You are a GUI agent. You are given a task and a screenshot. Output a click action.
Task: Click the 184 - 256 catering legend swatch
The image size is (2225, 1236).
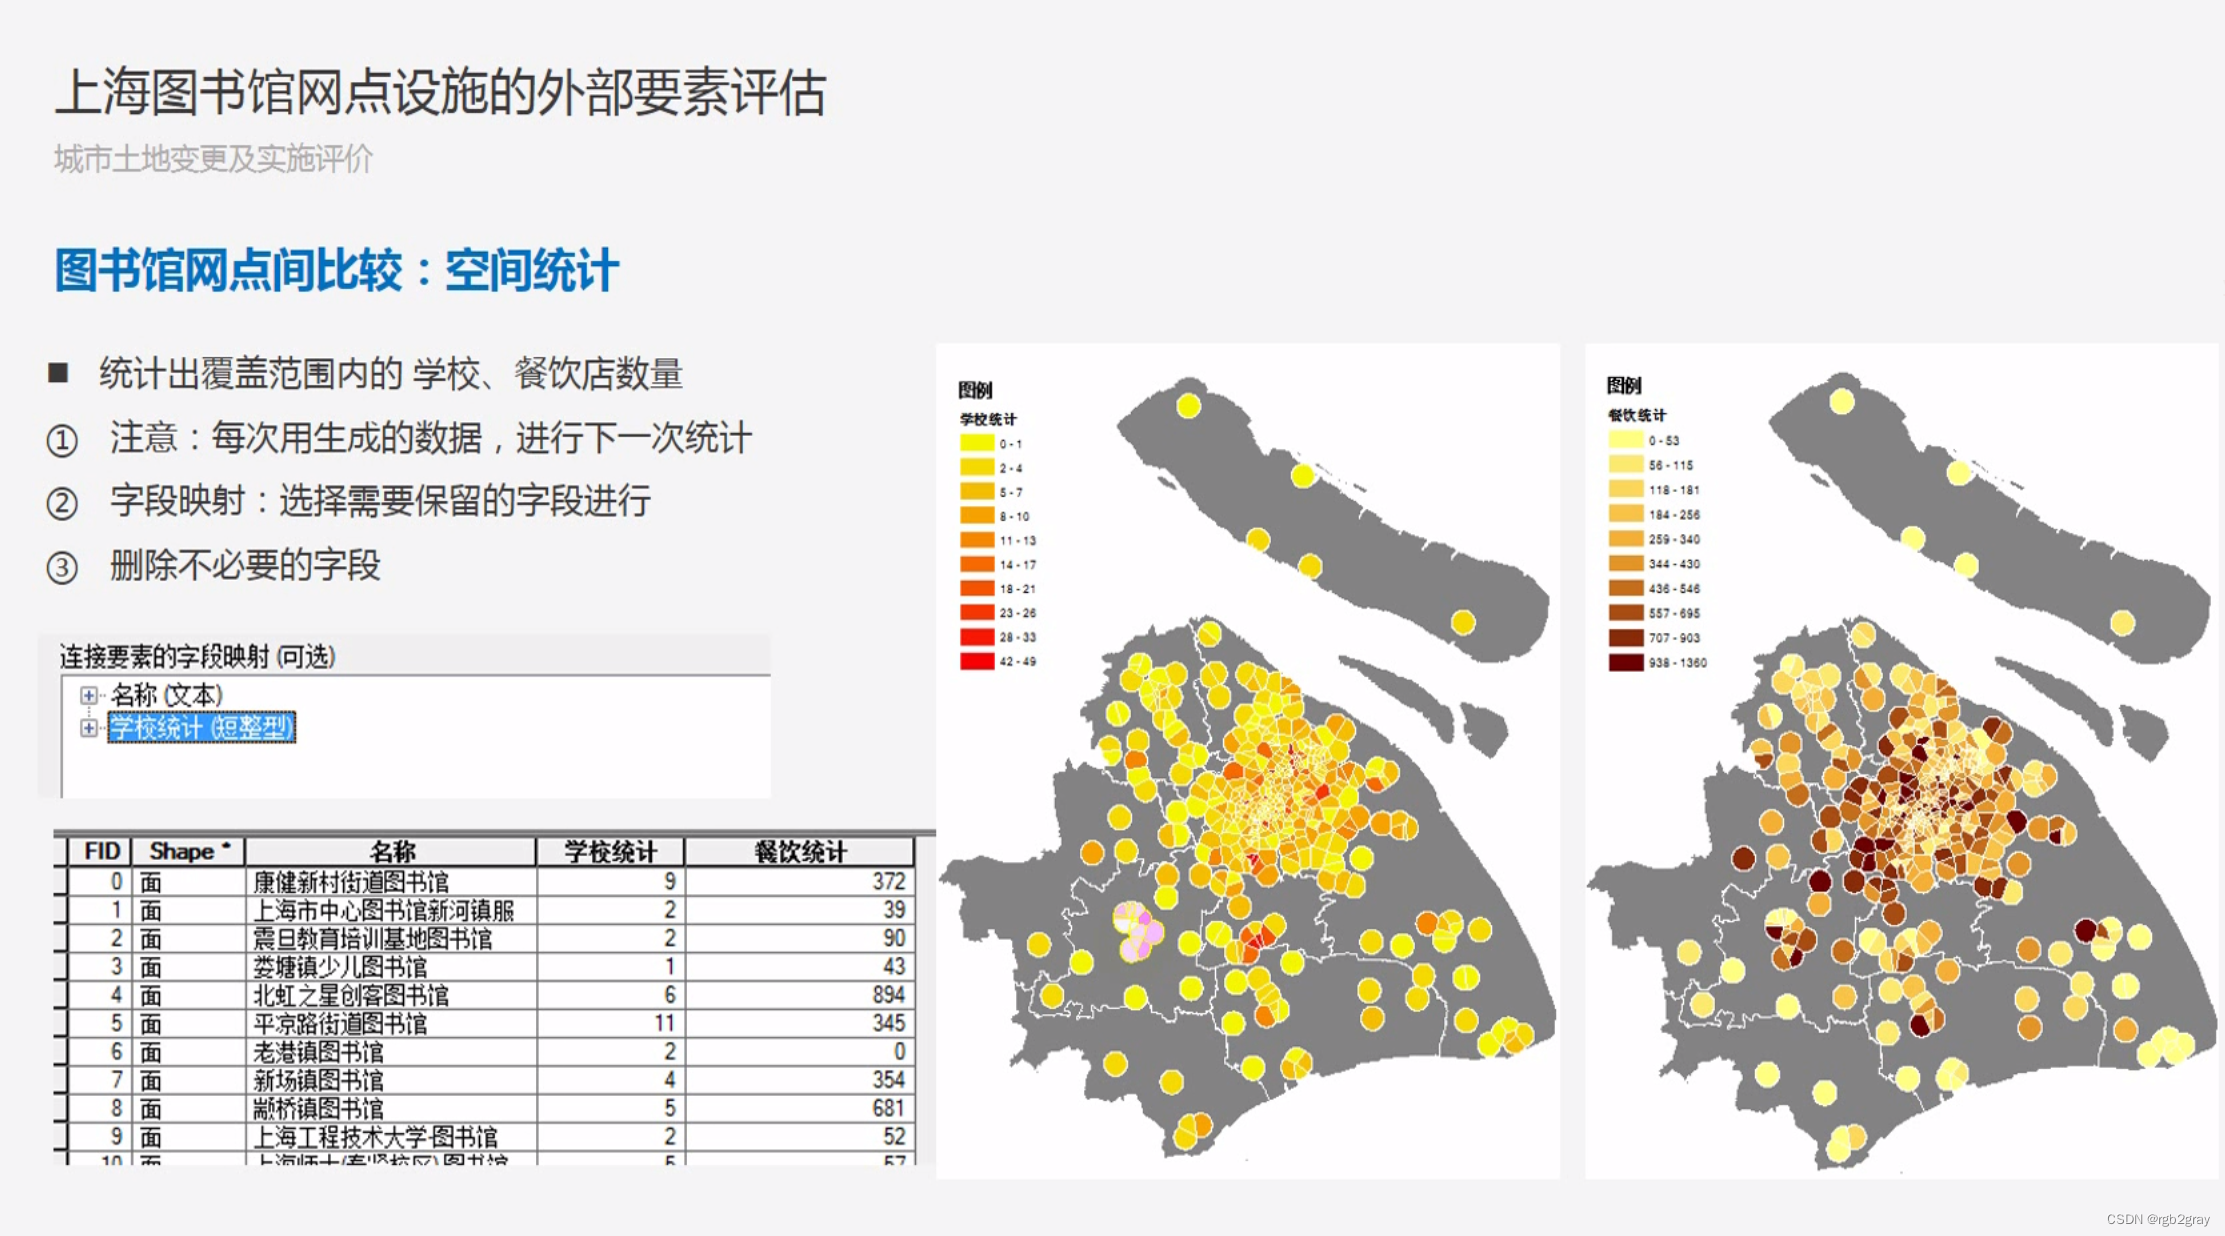[1626, 514]
